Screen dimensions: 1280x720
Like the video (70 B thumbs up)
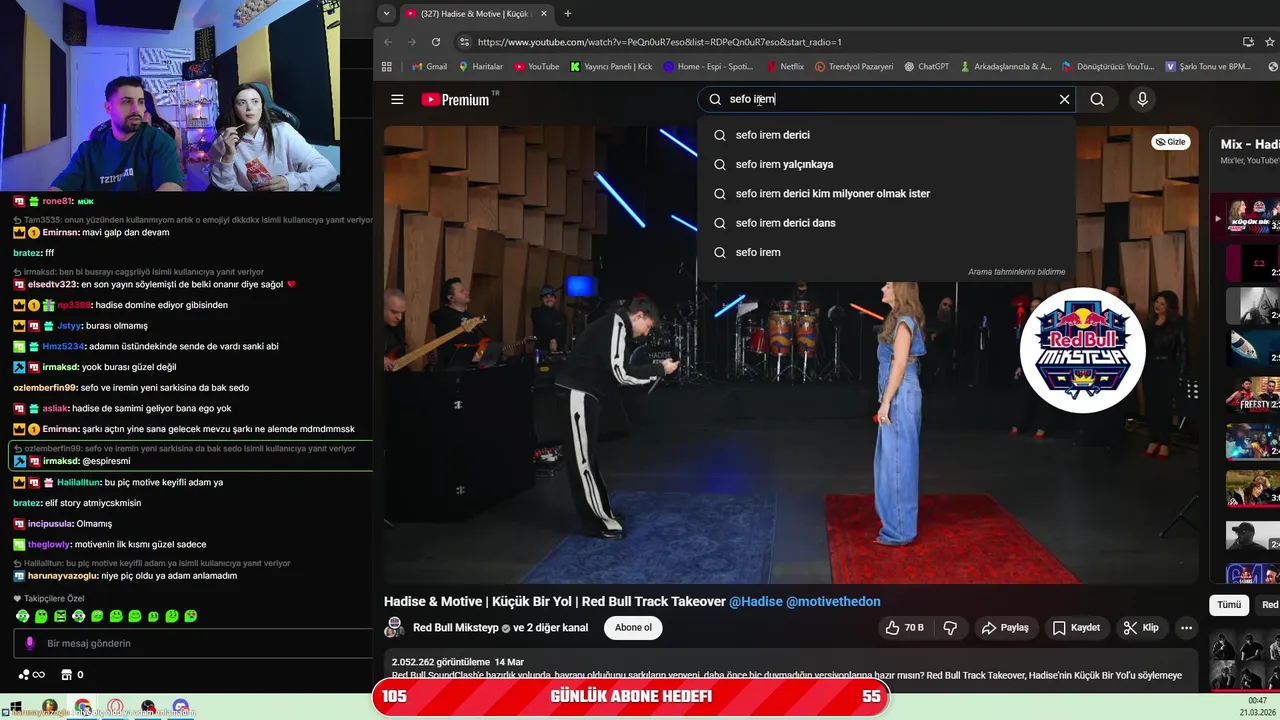904,628
